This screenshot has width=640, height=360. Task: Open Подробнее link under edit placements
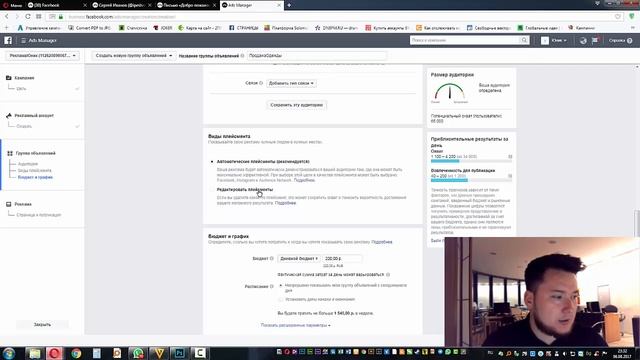(x=285, y=203)
